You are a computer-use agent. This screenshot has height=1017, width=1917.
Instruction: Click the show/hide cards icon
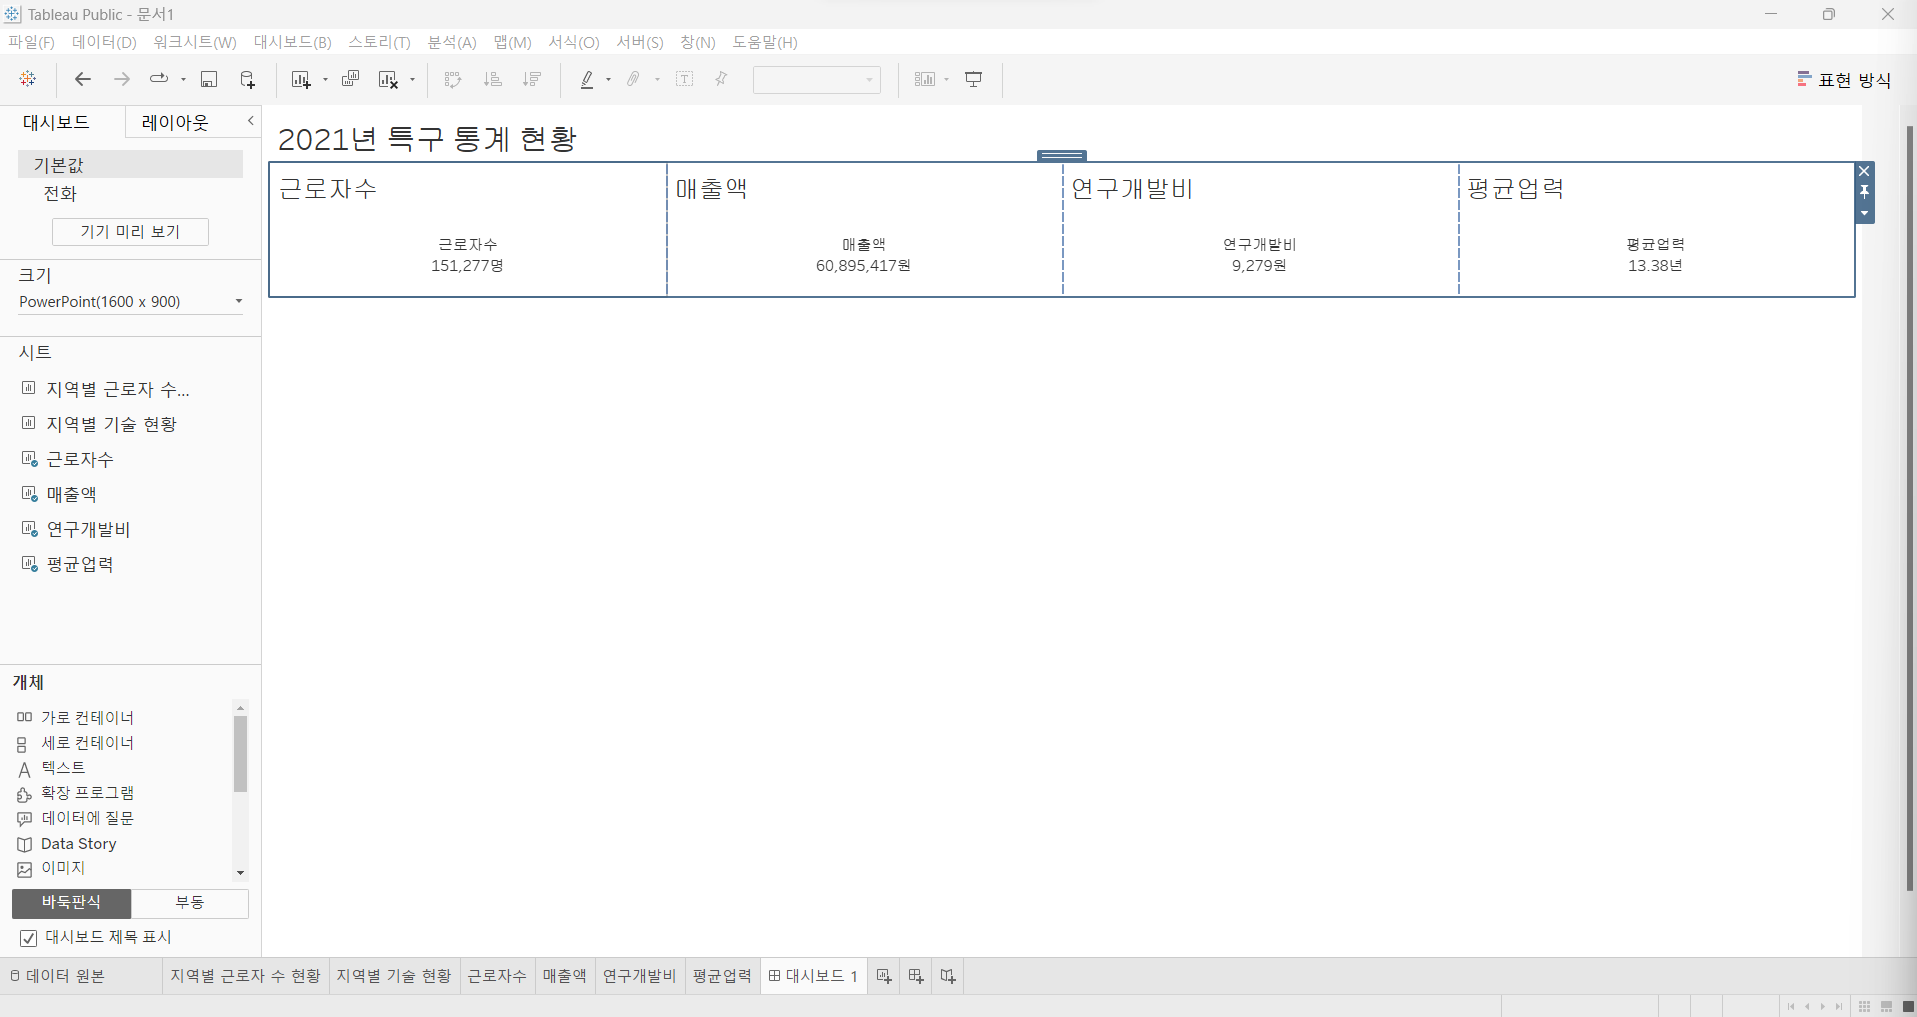coord(925,79)
